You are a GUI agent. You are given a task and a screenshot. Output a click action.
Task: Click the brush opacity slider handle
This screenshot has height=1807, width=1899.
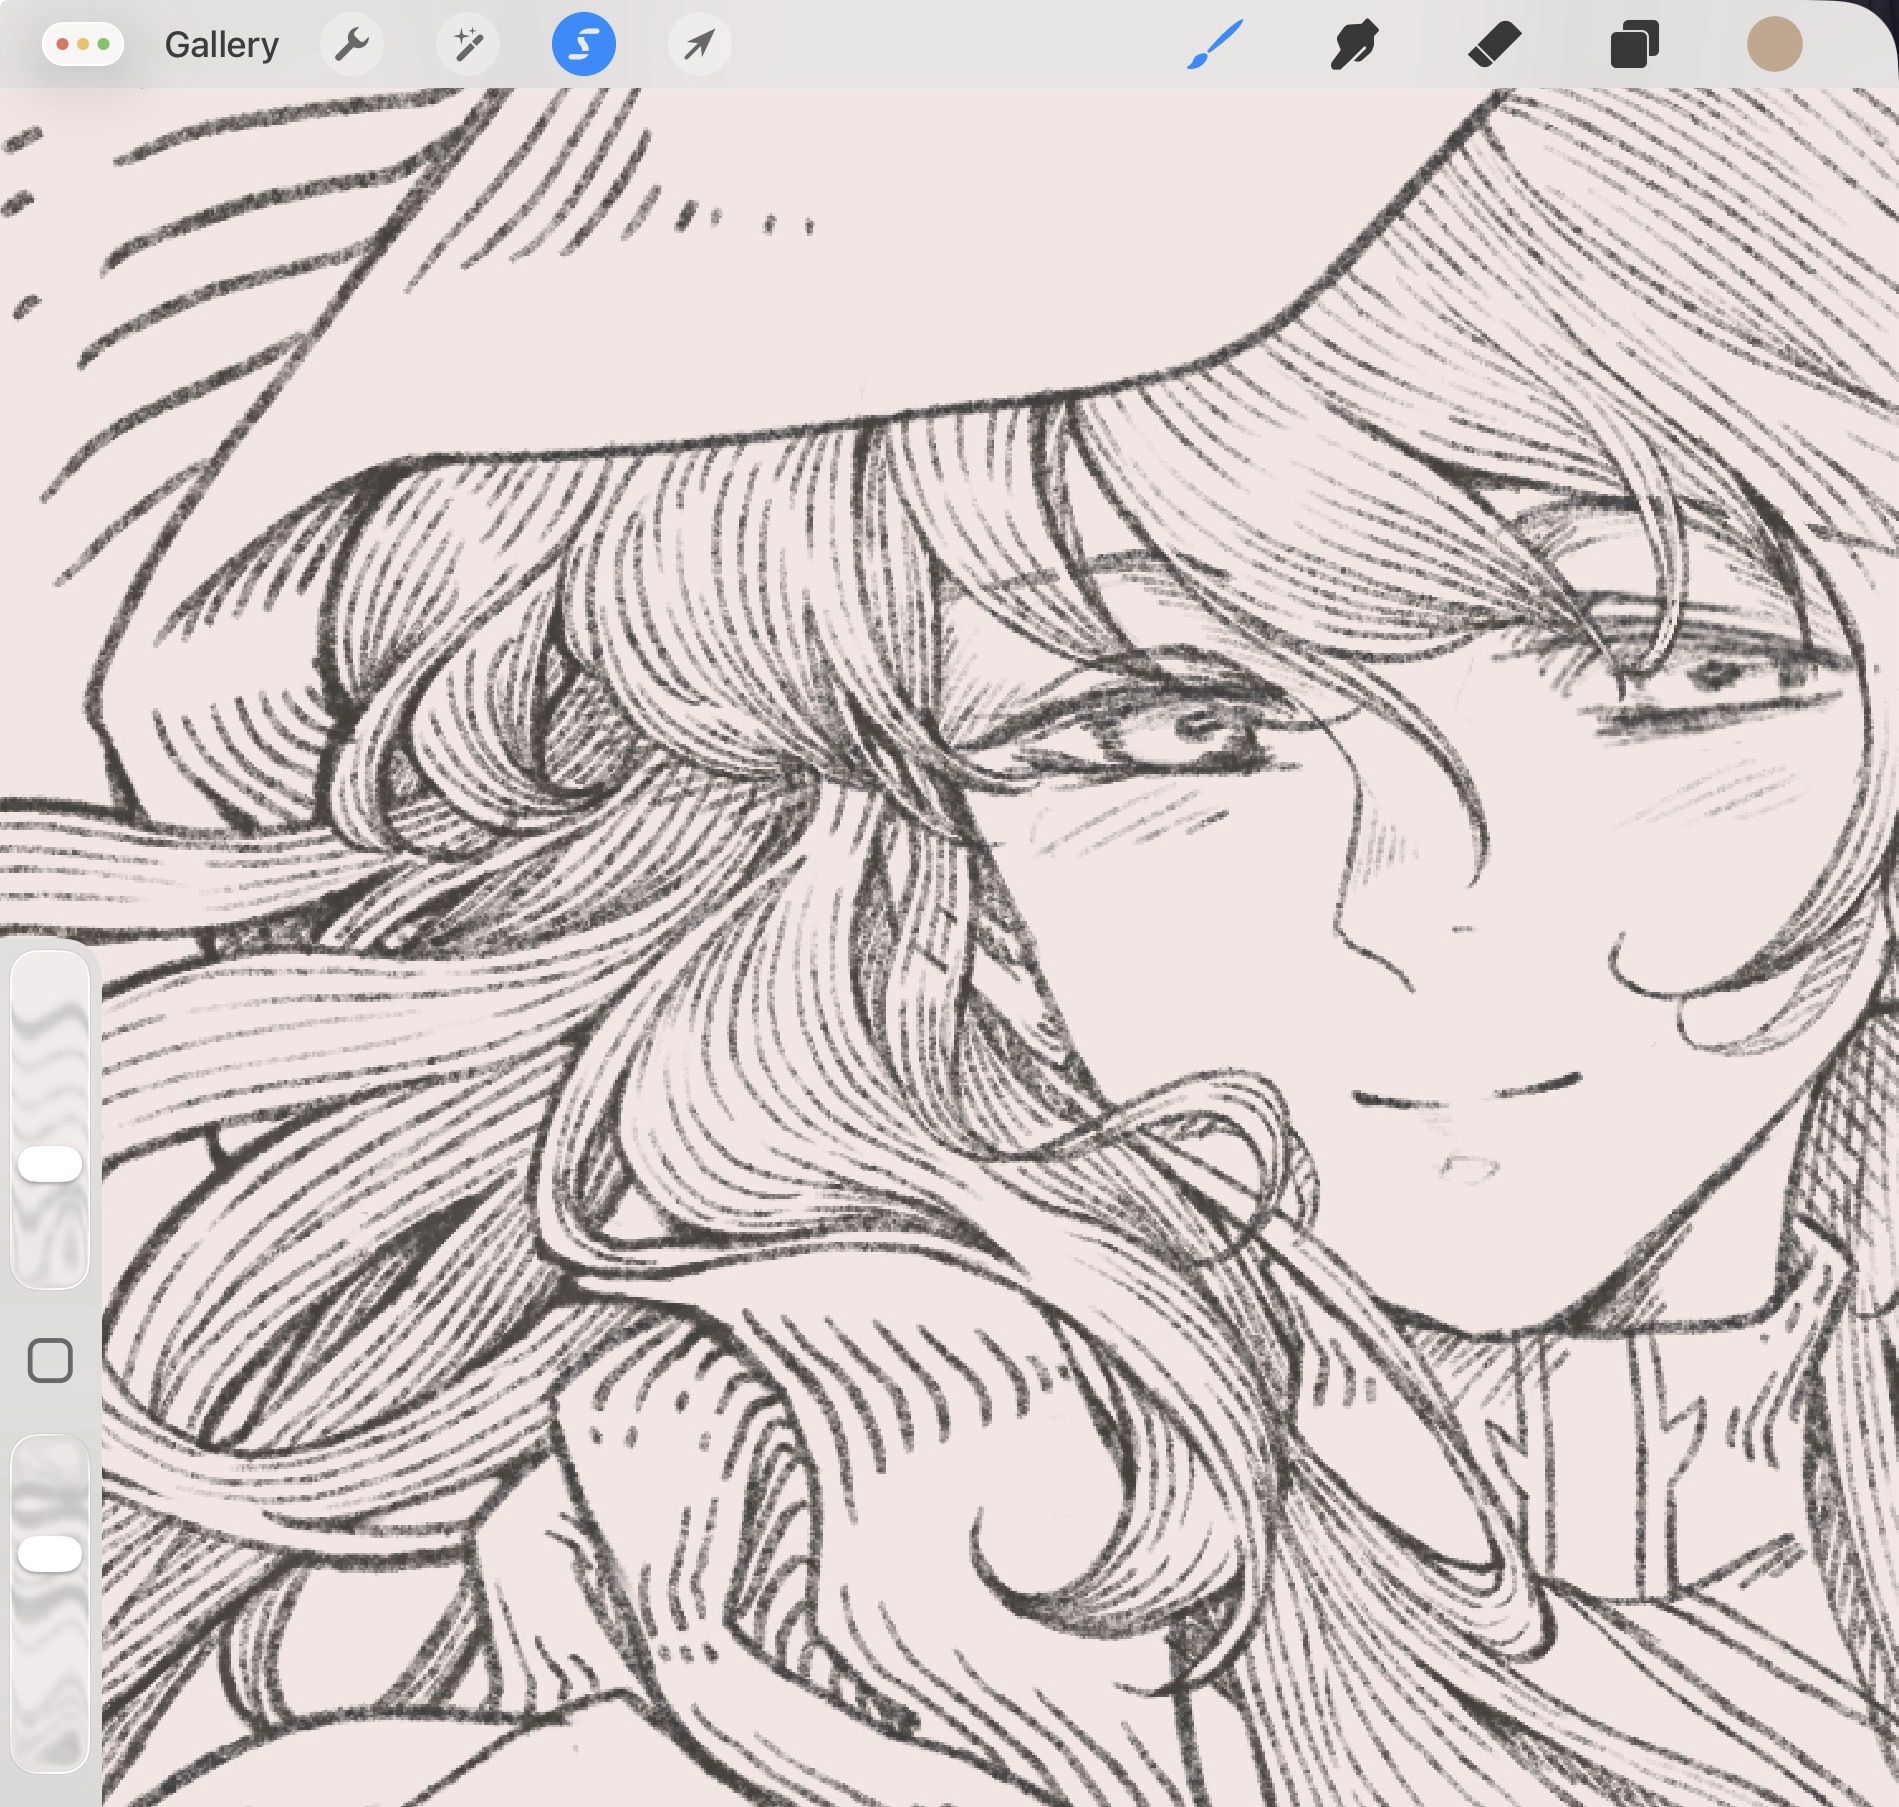[x=50, y=1553]
